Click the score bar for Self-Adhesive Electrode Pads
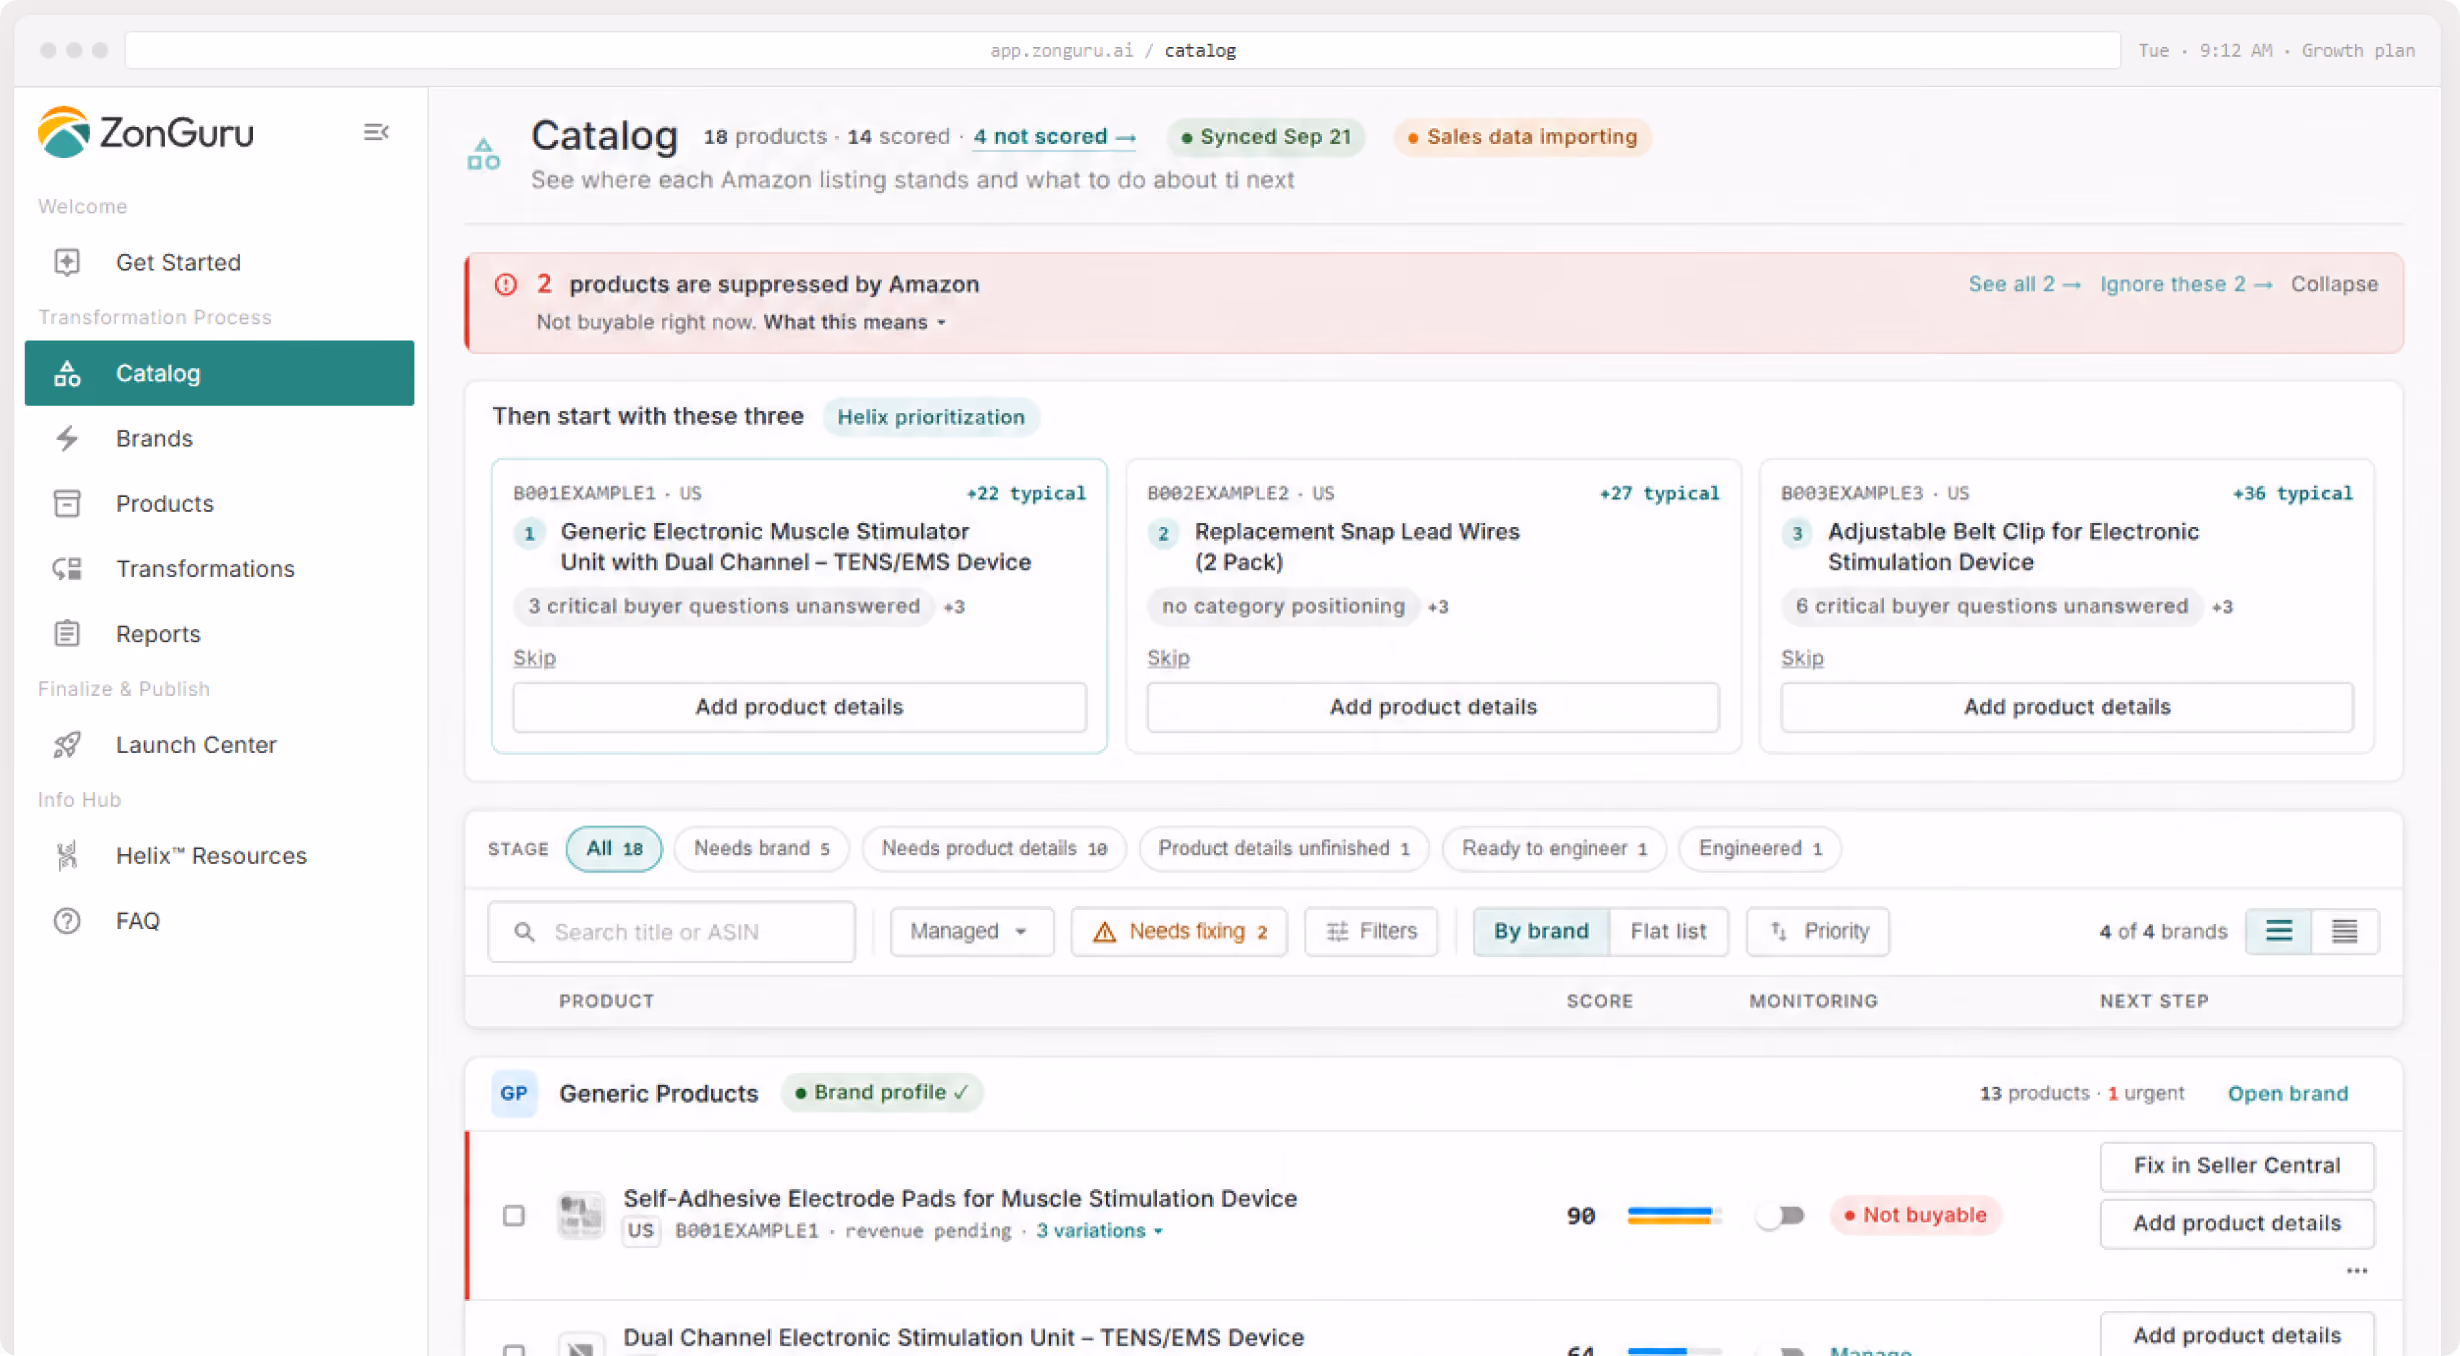The width and height of the screenshot is (2460, 1356). (x=1674, y=1215)
